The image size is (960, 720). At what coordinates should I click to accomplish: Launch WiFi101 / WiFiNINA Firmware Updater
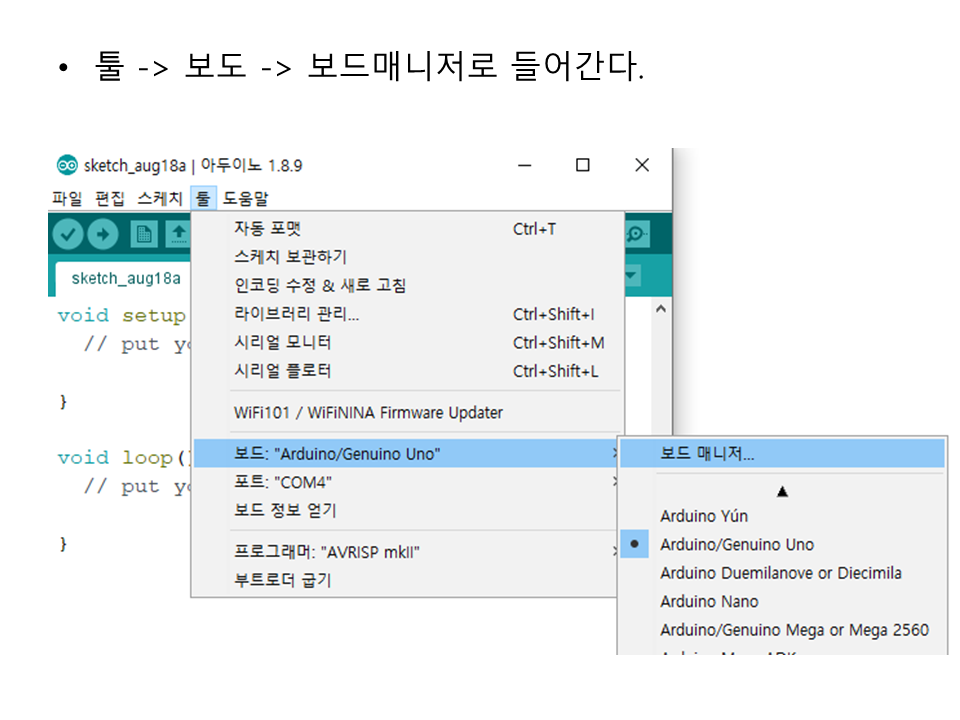pos(408,413)
